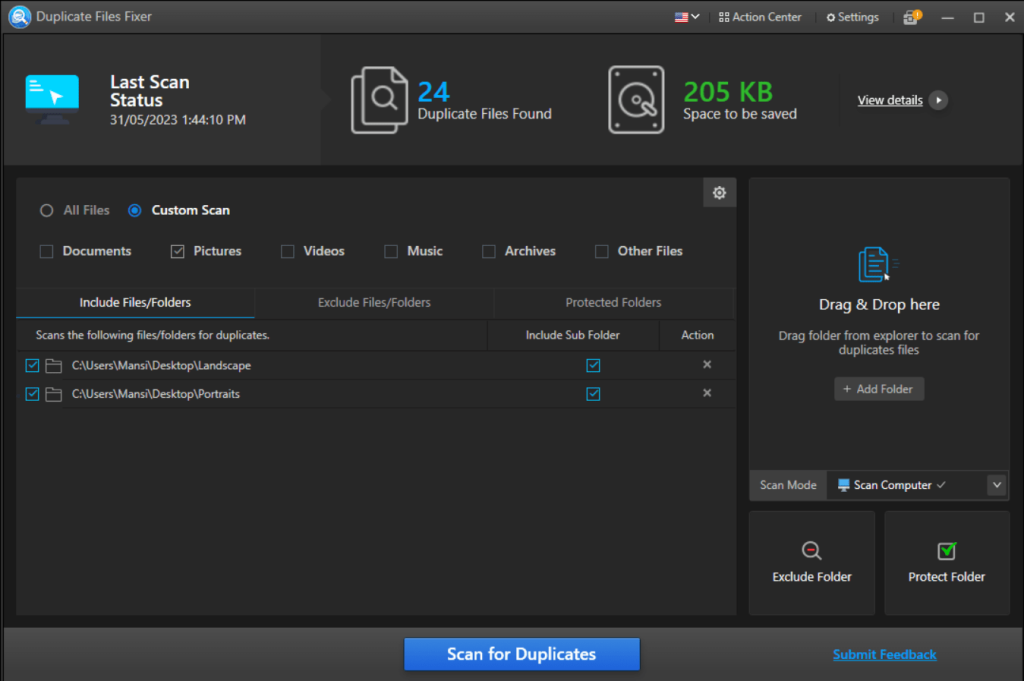
Task: Click the Scan for Duplicates button
Action: pos(522,654)
